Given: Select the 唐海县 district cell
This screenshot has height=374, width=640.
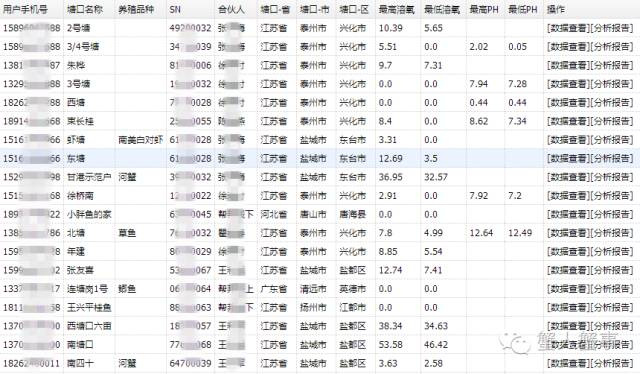Looking at the screenshot, I should tap(353, 214).
